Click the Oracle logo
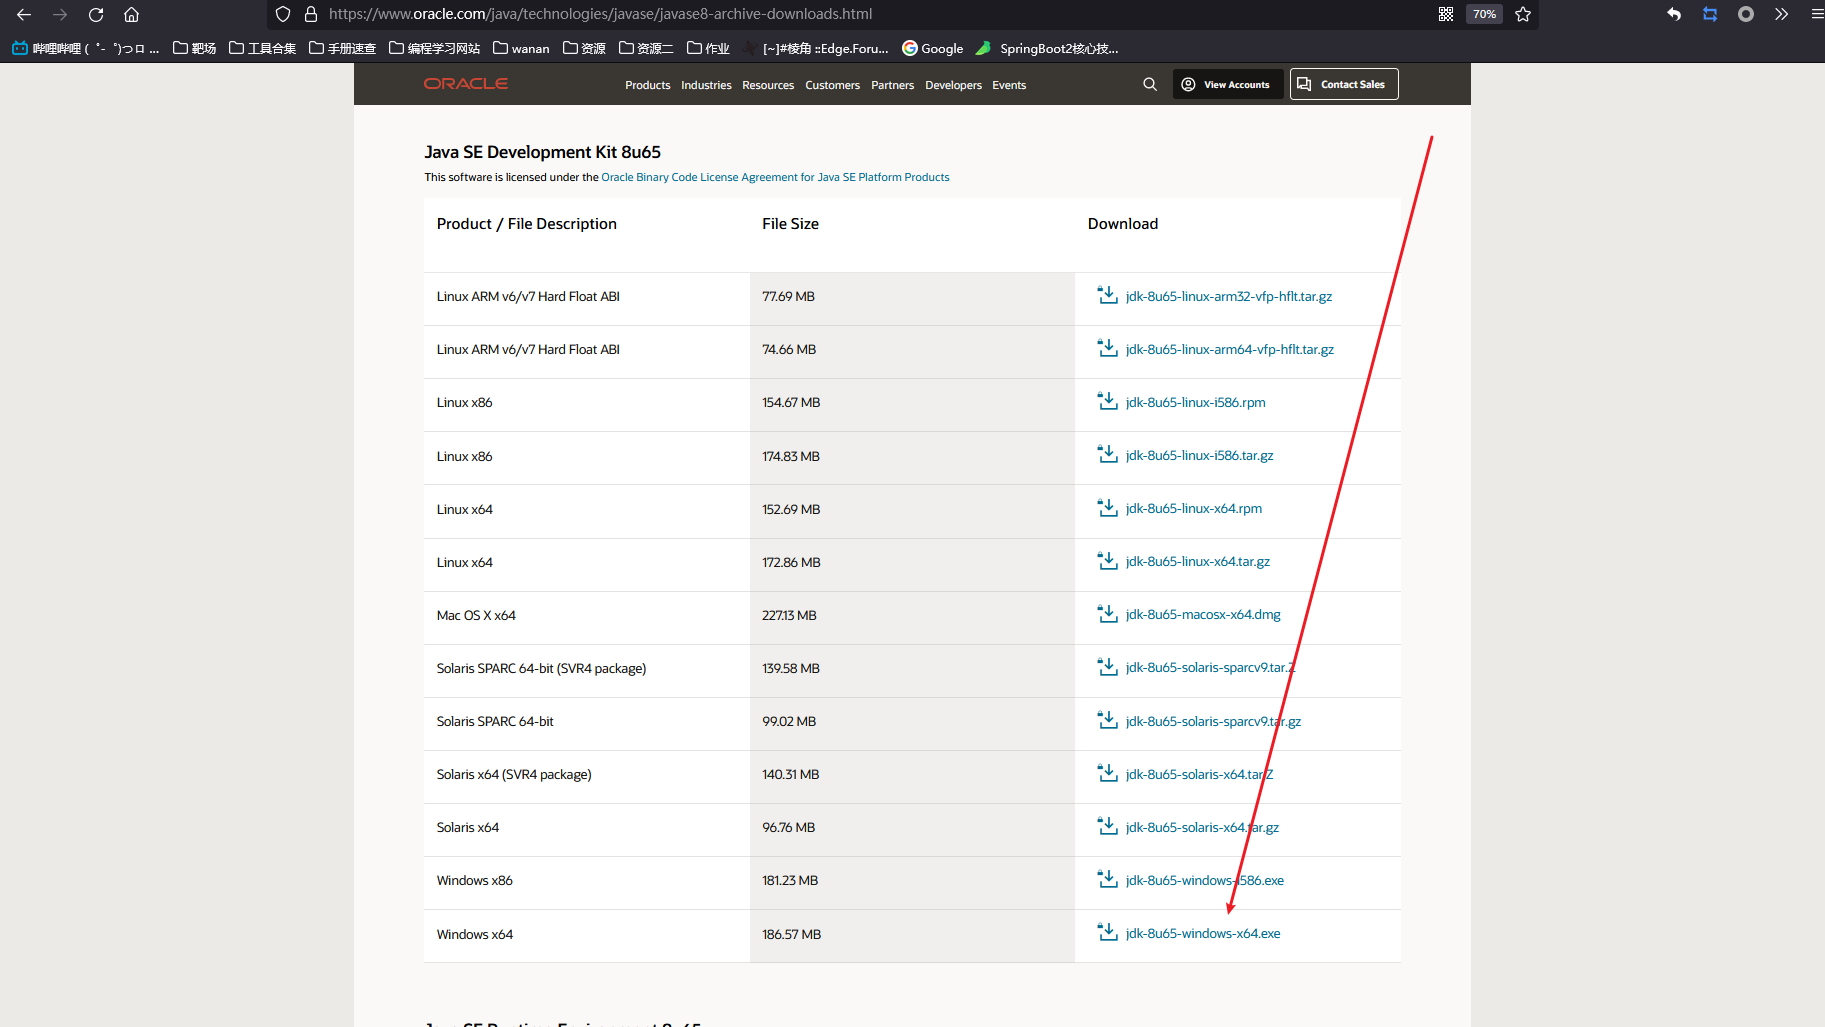1825x1027 pixels. tap(466, 84)
